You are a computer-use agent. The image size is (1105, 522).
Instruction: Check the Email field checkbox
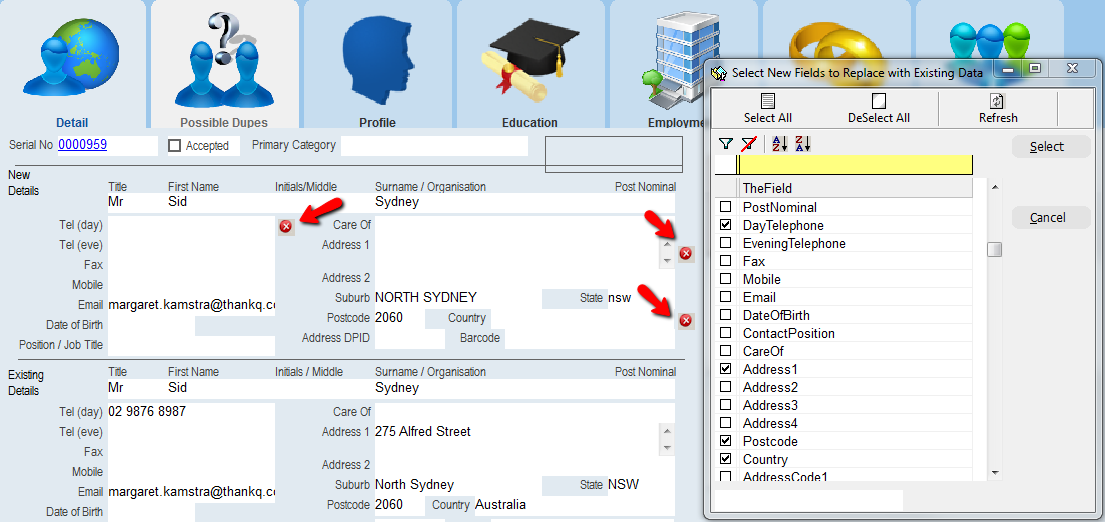[726, 297]
